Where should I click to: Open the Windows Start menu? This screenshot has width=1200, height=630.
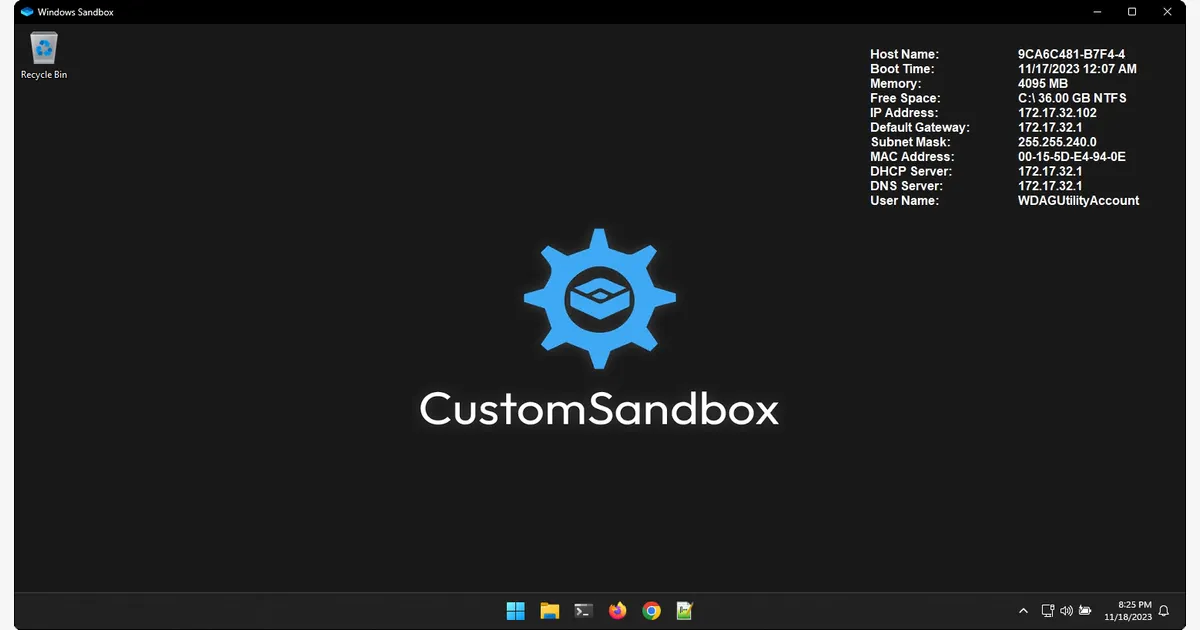pos(516,610)
